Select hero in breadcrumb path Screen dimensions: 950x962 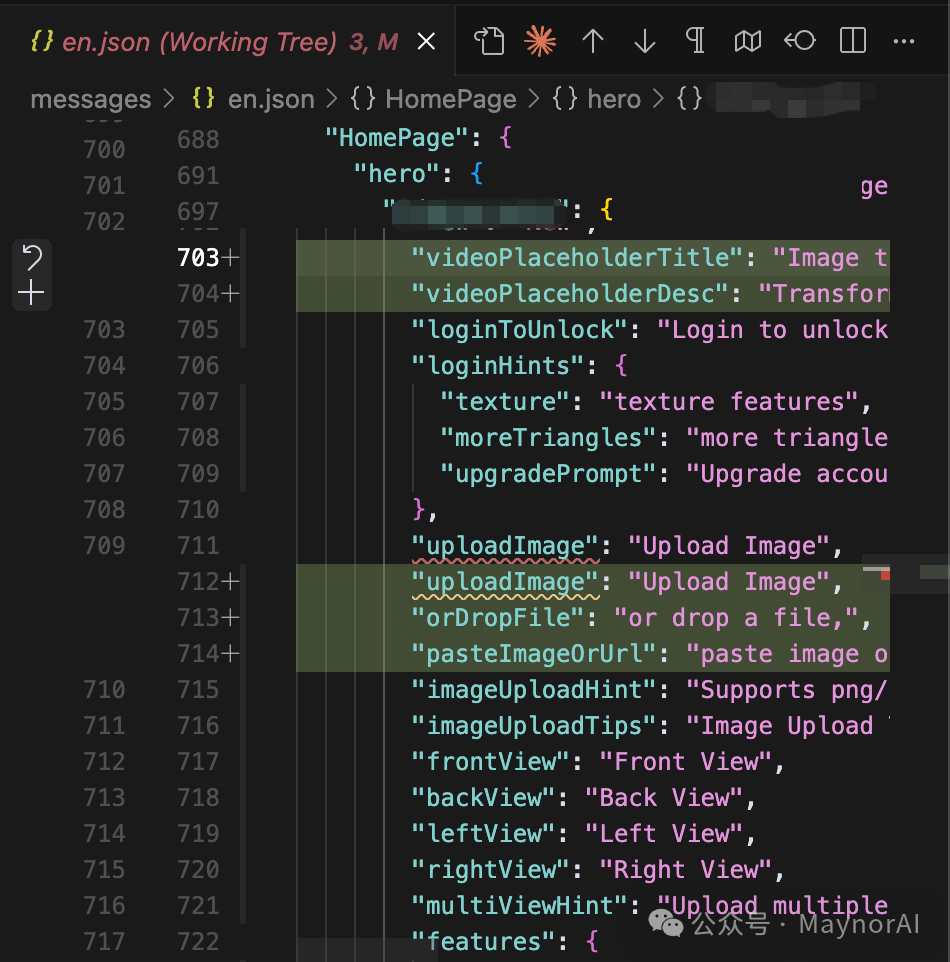614,99
